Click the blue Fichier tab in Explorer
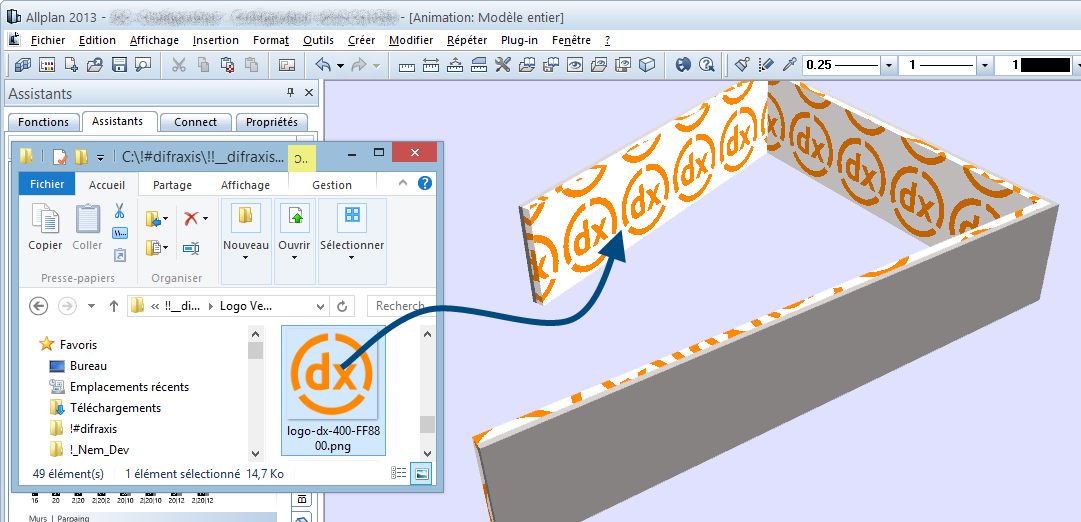 (x=47, y=184)
